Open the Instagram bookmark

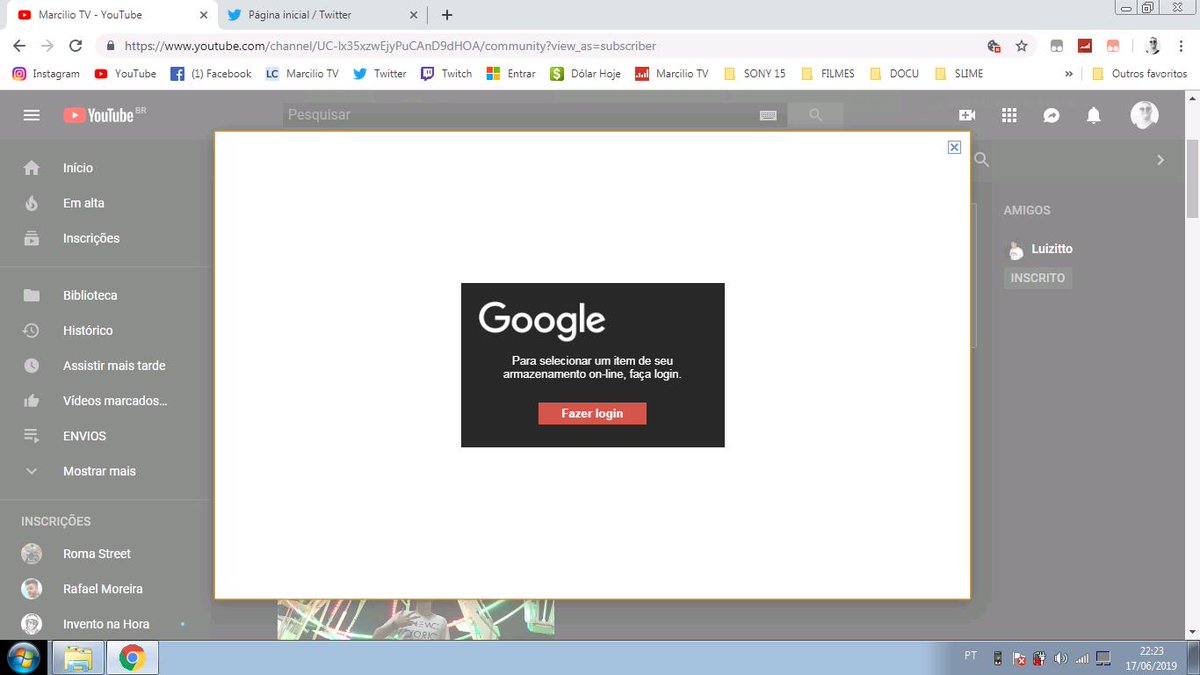click(46, 74)
